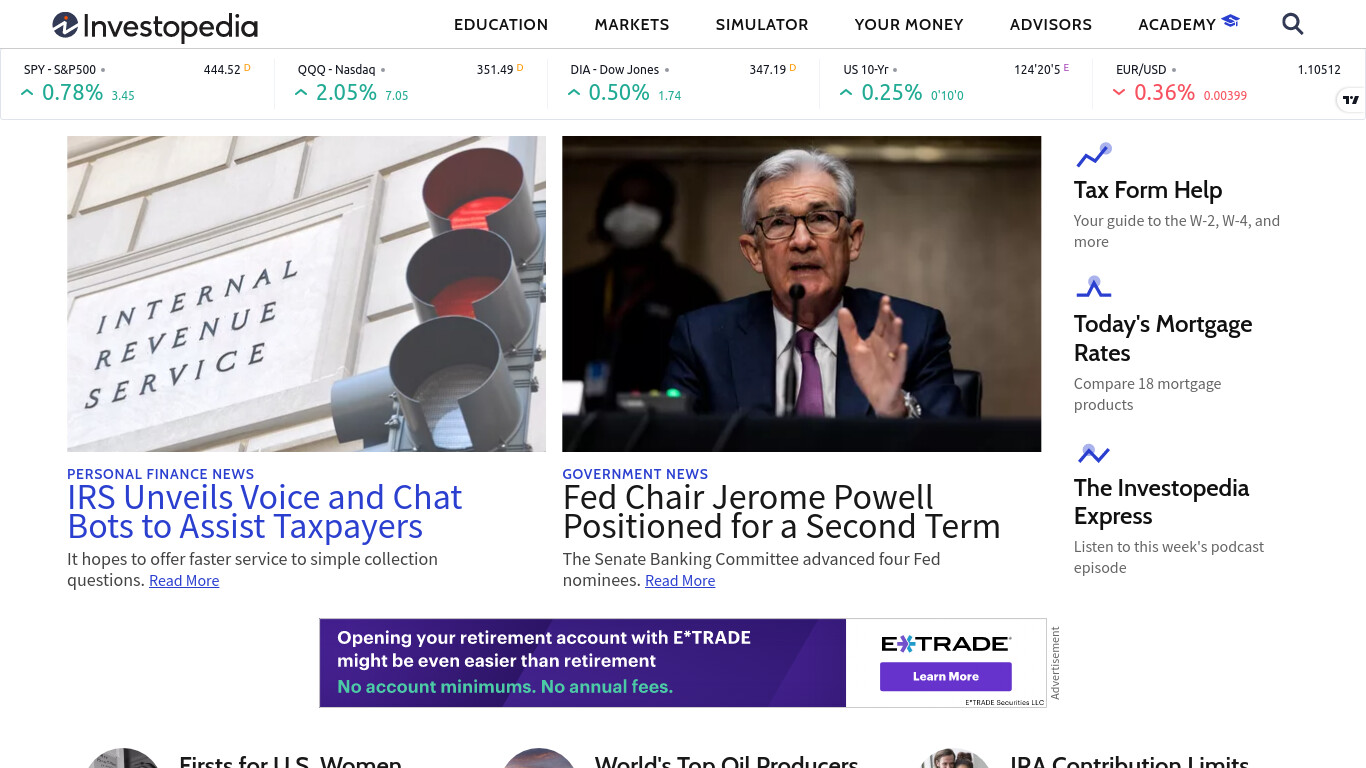Click the QQQ 2.05% change value
This screenshot has height=768, width=1366.
coord(346,93)
